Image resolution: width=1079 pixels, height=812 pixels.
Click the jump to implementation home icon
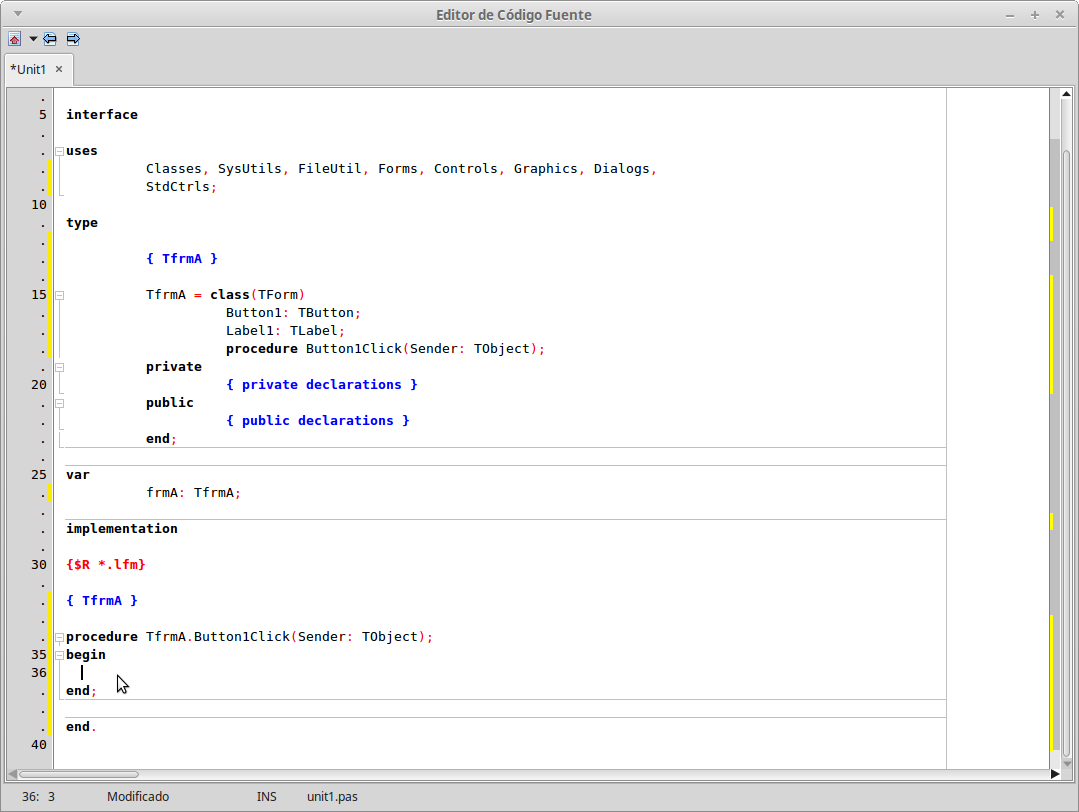pos(13,38)
